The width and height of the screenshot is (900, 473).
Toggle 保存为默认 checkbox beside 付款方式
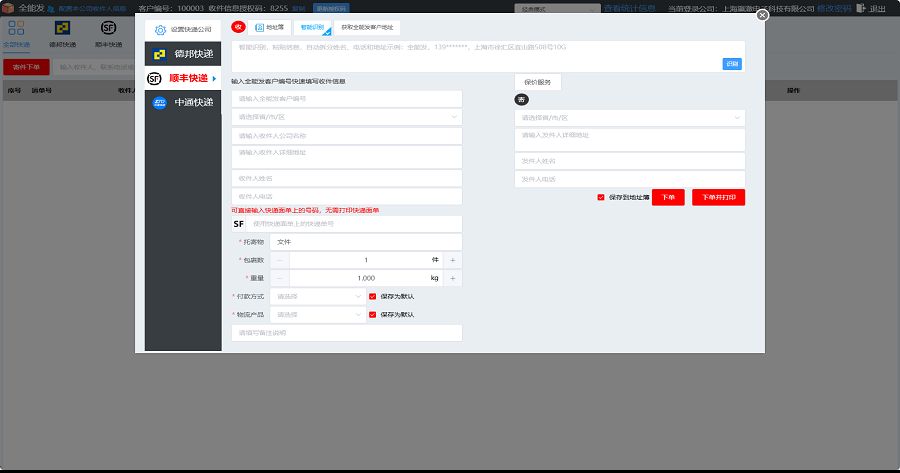(x=373, y=296)
